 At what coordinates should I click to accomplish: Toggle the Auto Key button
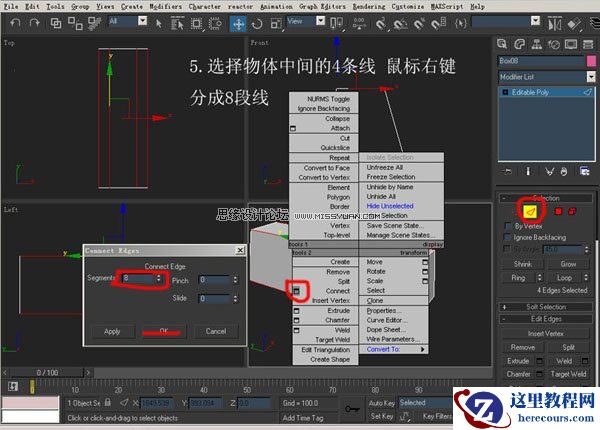[x=382, y=403]
